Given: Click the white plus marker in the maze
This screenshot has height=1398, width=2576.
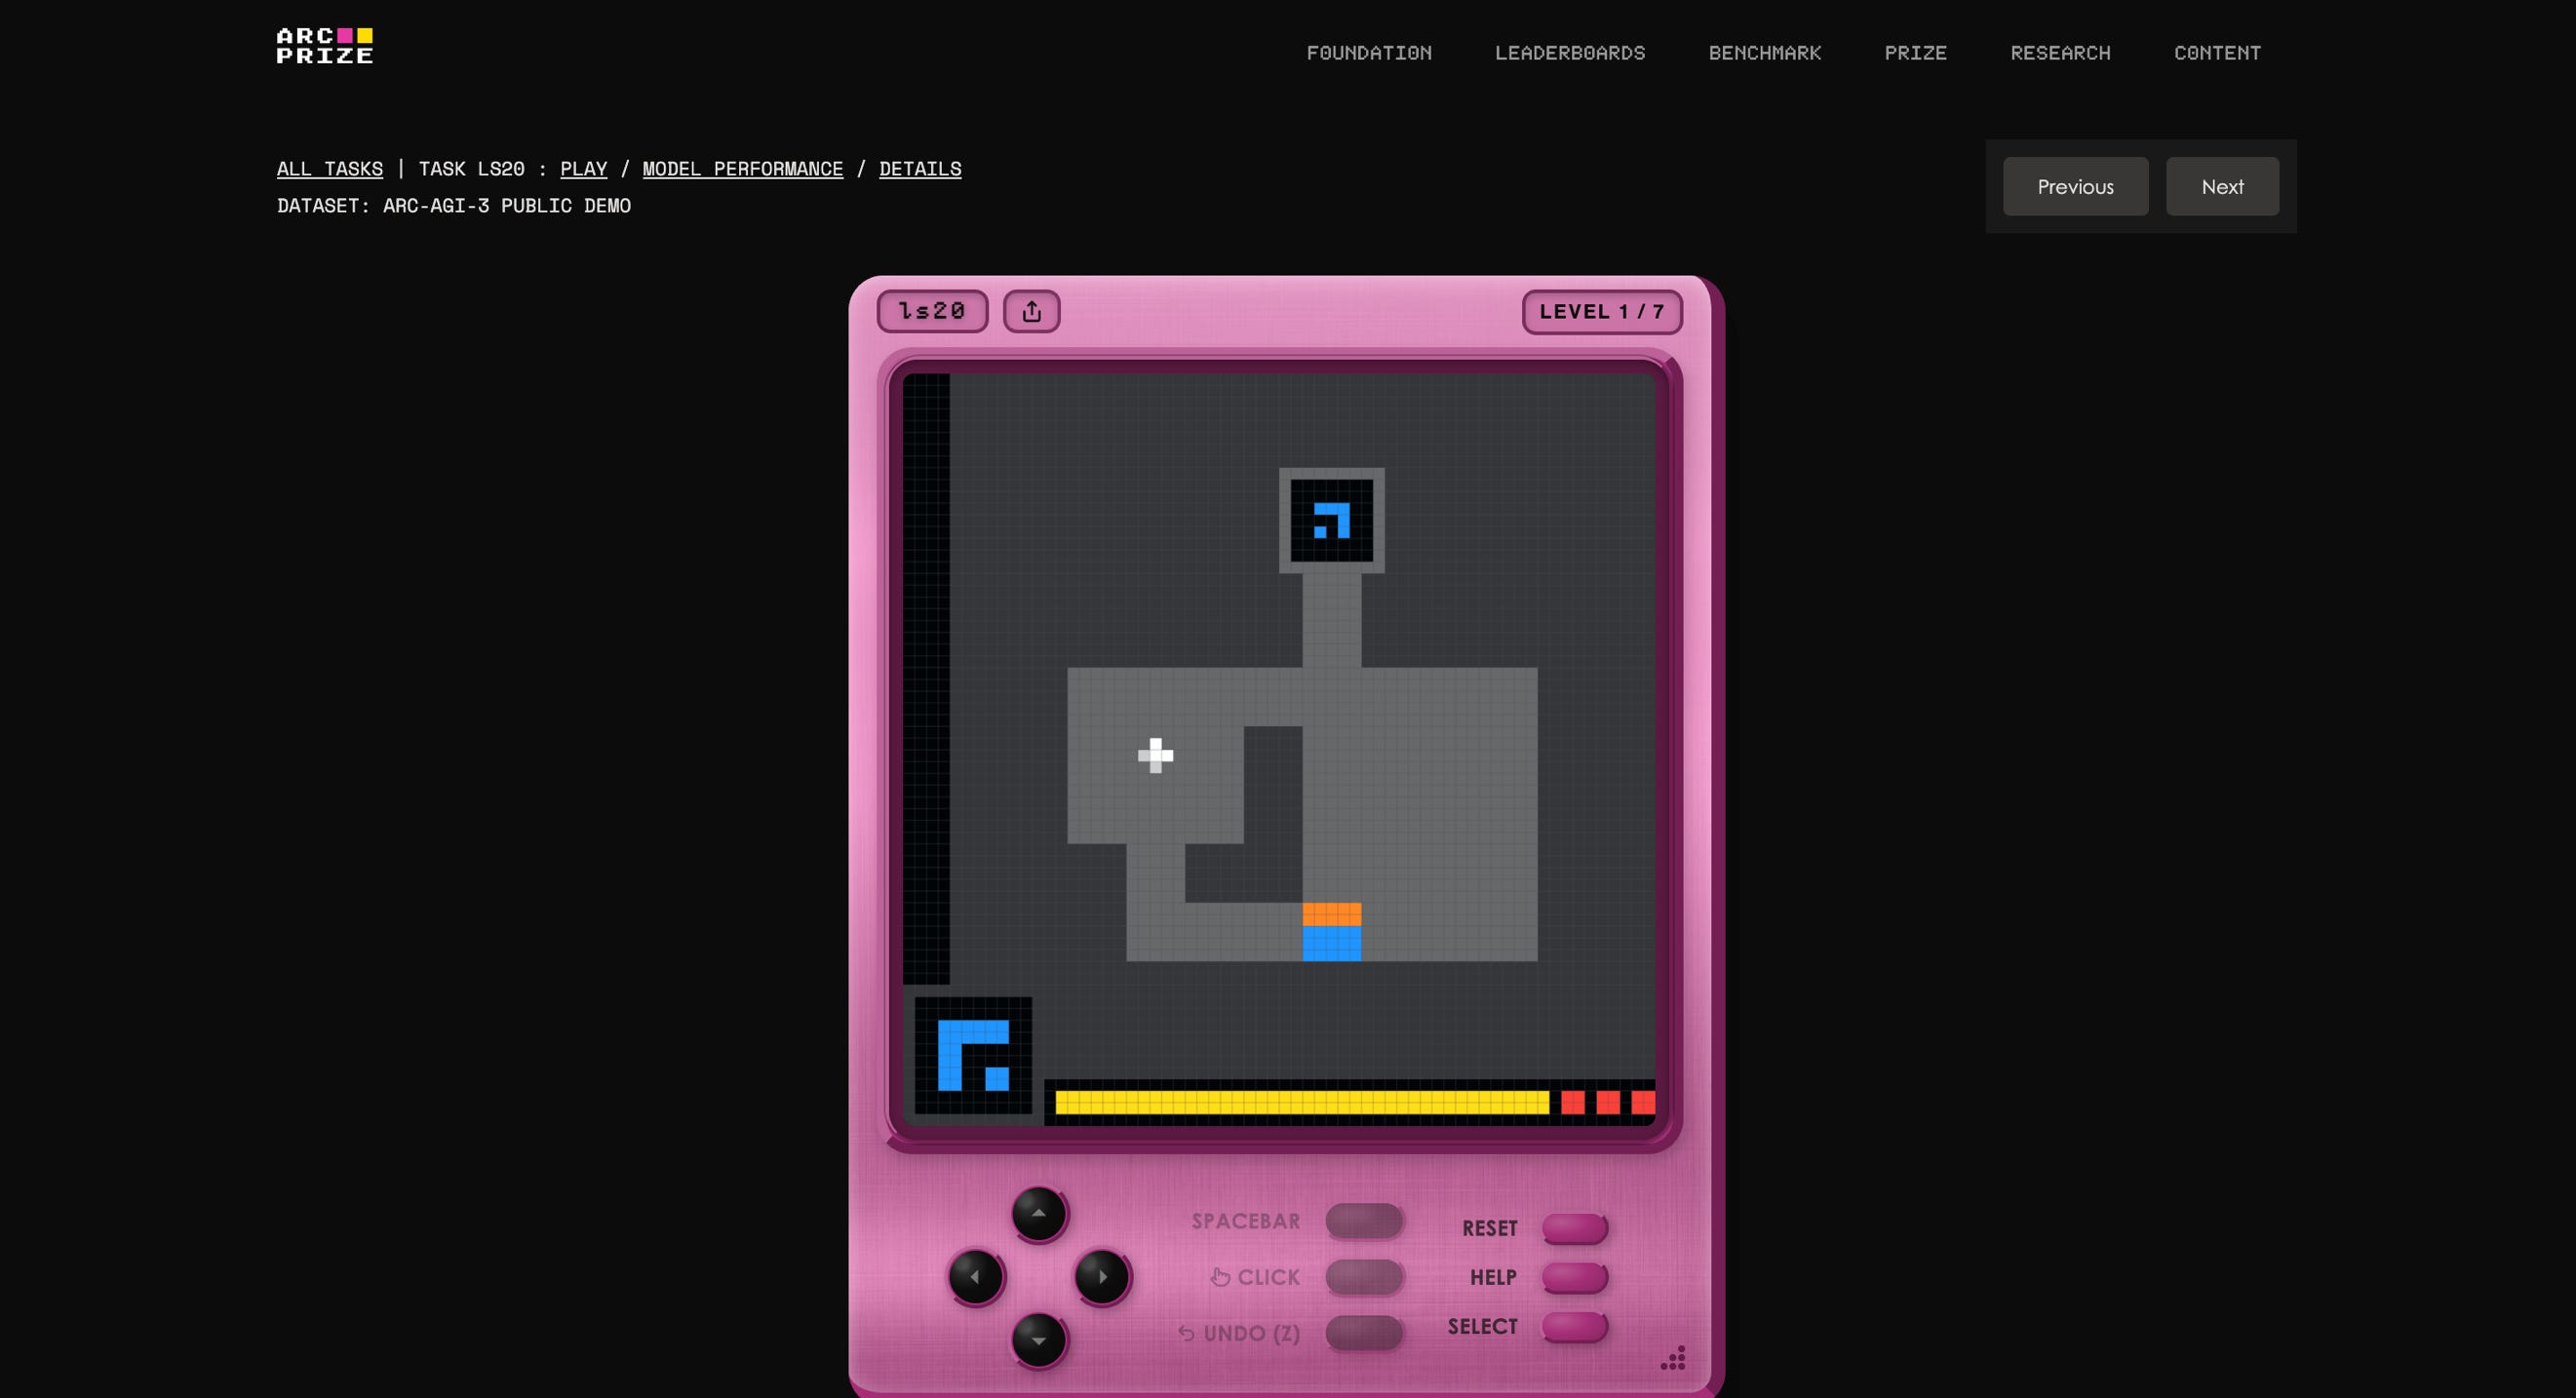Looking at the screenshot, I should pyautogui.click(x=1155, y=755).
